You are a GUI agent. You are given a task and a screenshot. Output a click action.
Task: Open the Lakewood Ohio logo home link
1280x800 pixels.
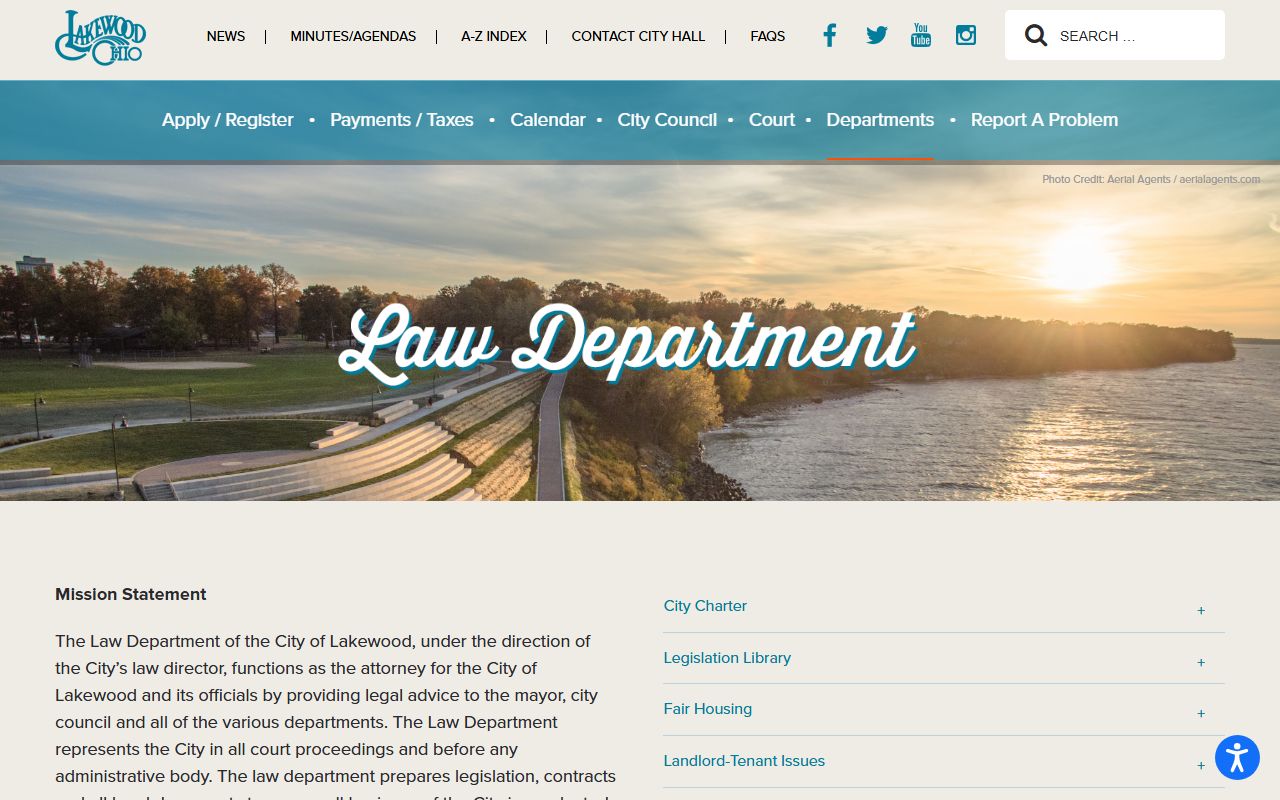[101, 38]
